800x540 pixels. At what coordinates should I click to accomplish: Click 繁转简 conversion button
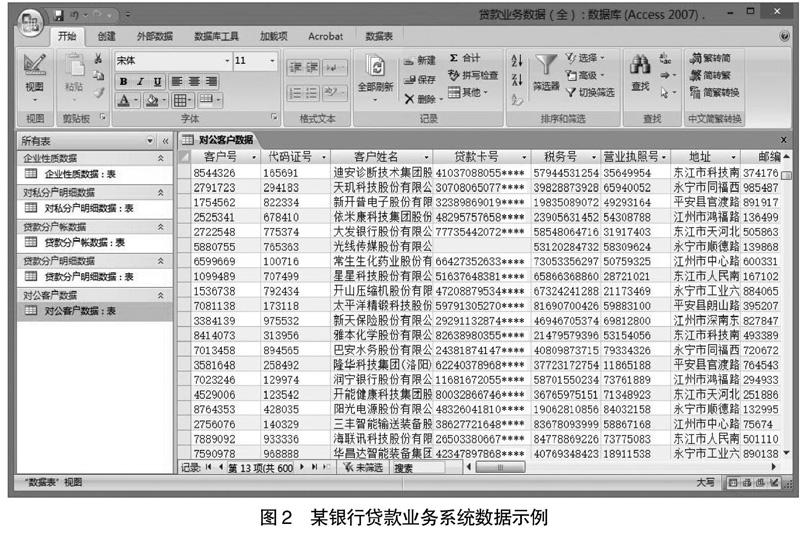pos(710,58)
